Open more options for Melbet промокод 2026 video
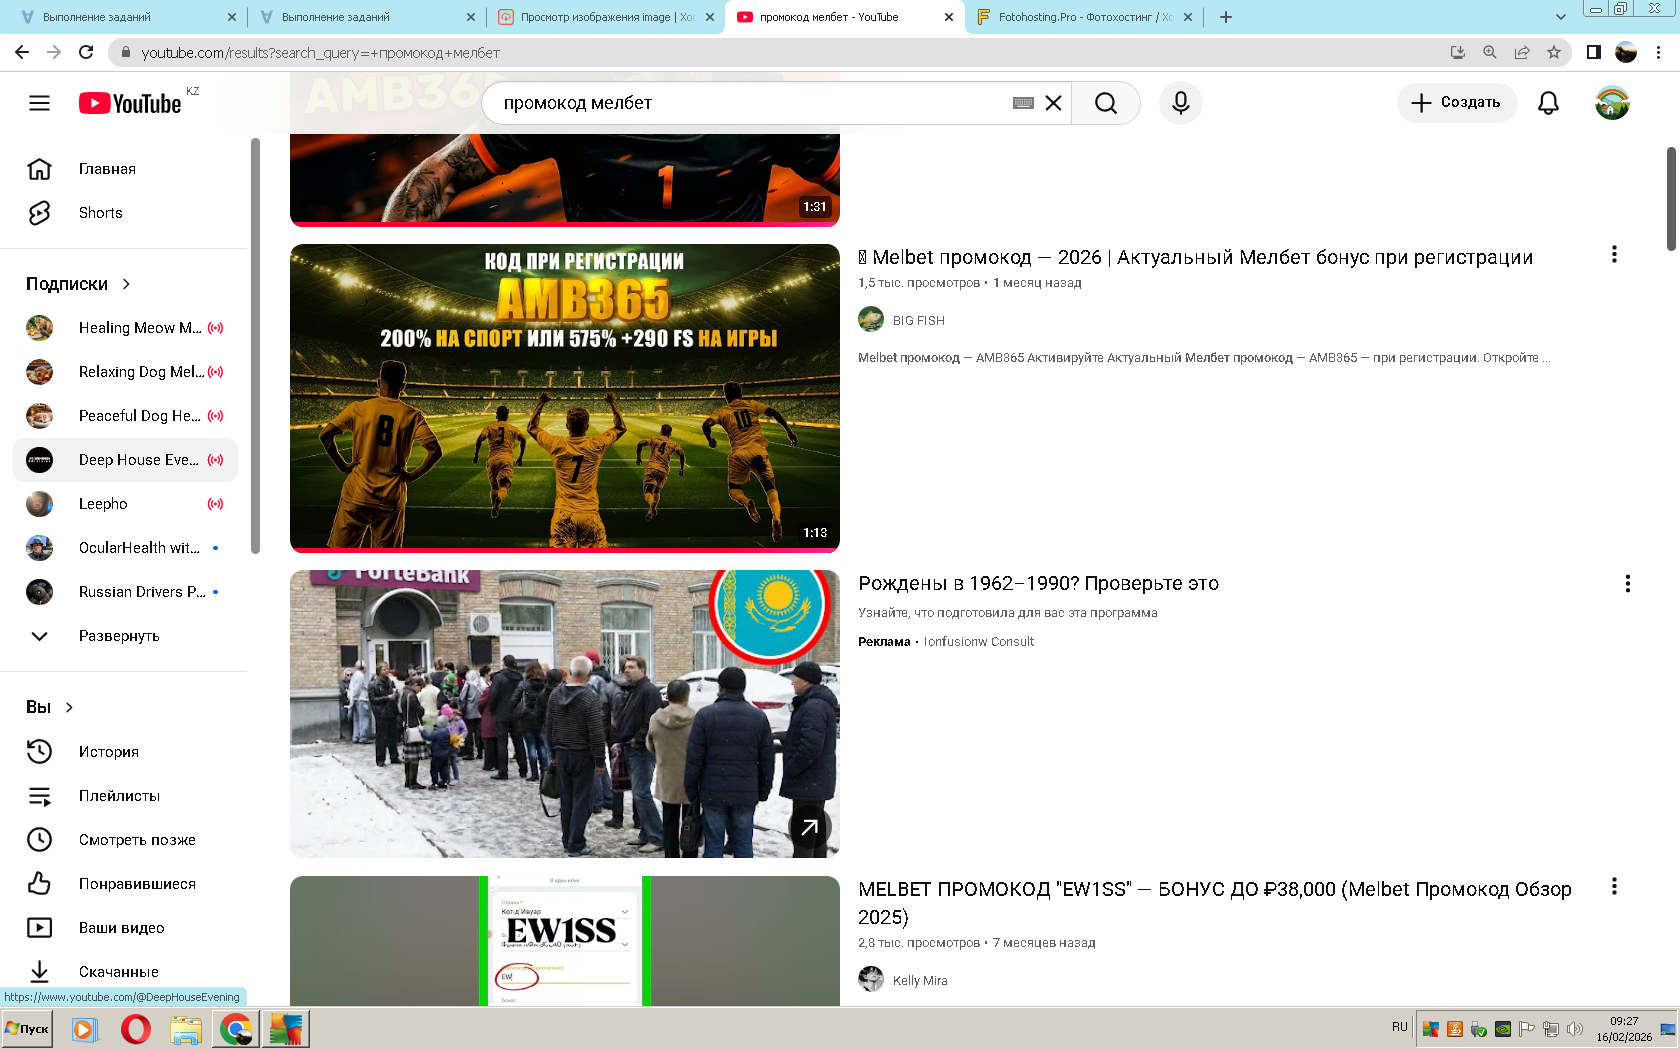 (x=1613, y=255)
